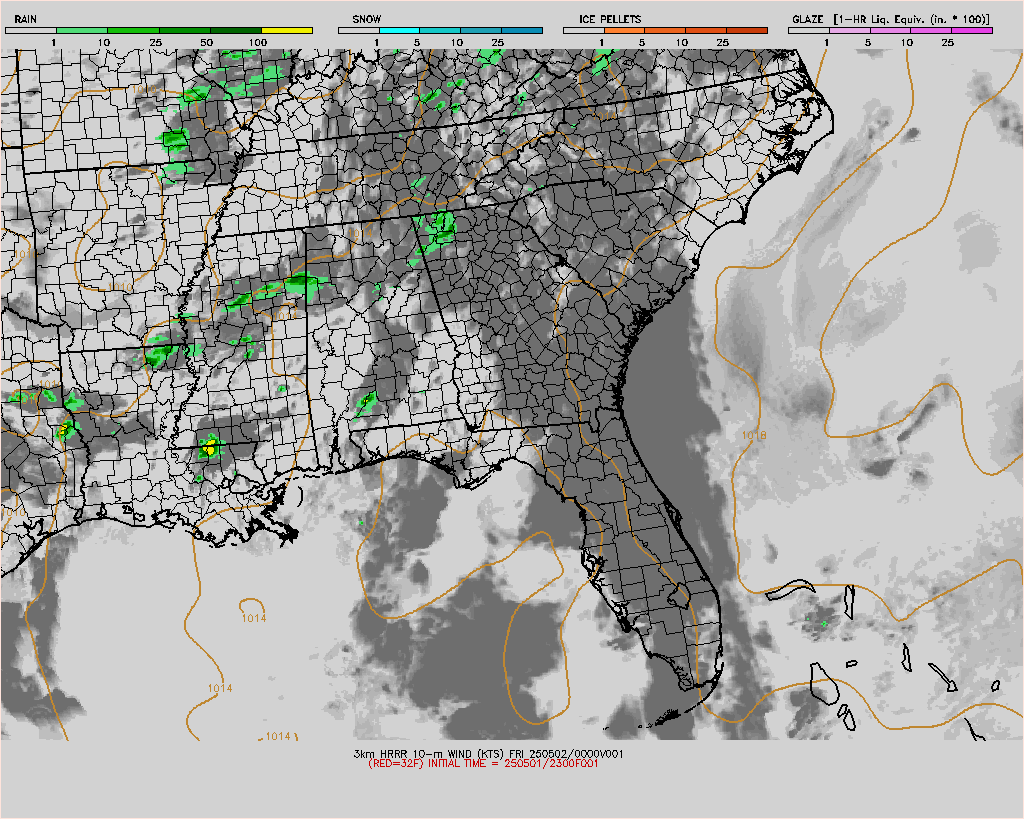The height and width of the screenshot is (819, 1024).
Task: Click the '5' value under the ice pellets scale
Action: (642, 42)
